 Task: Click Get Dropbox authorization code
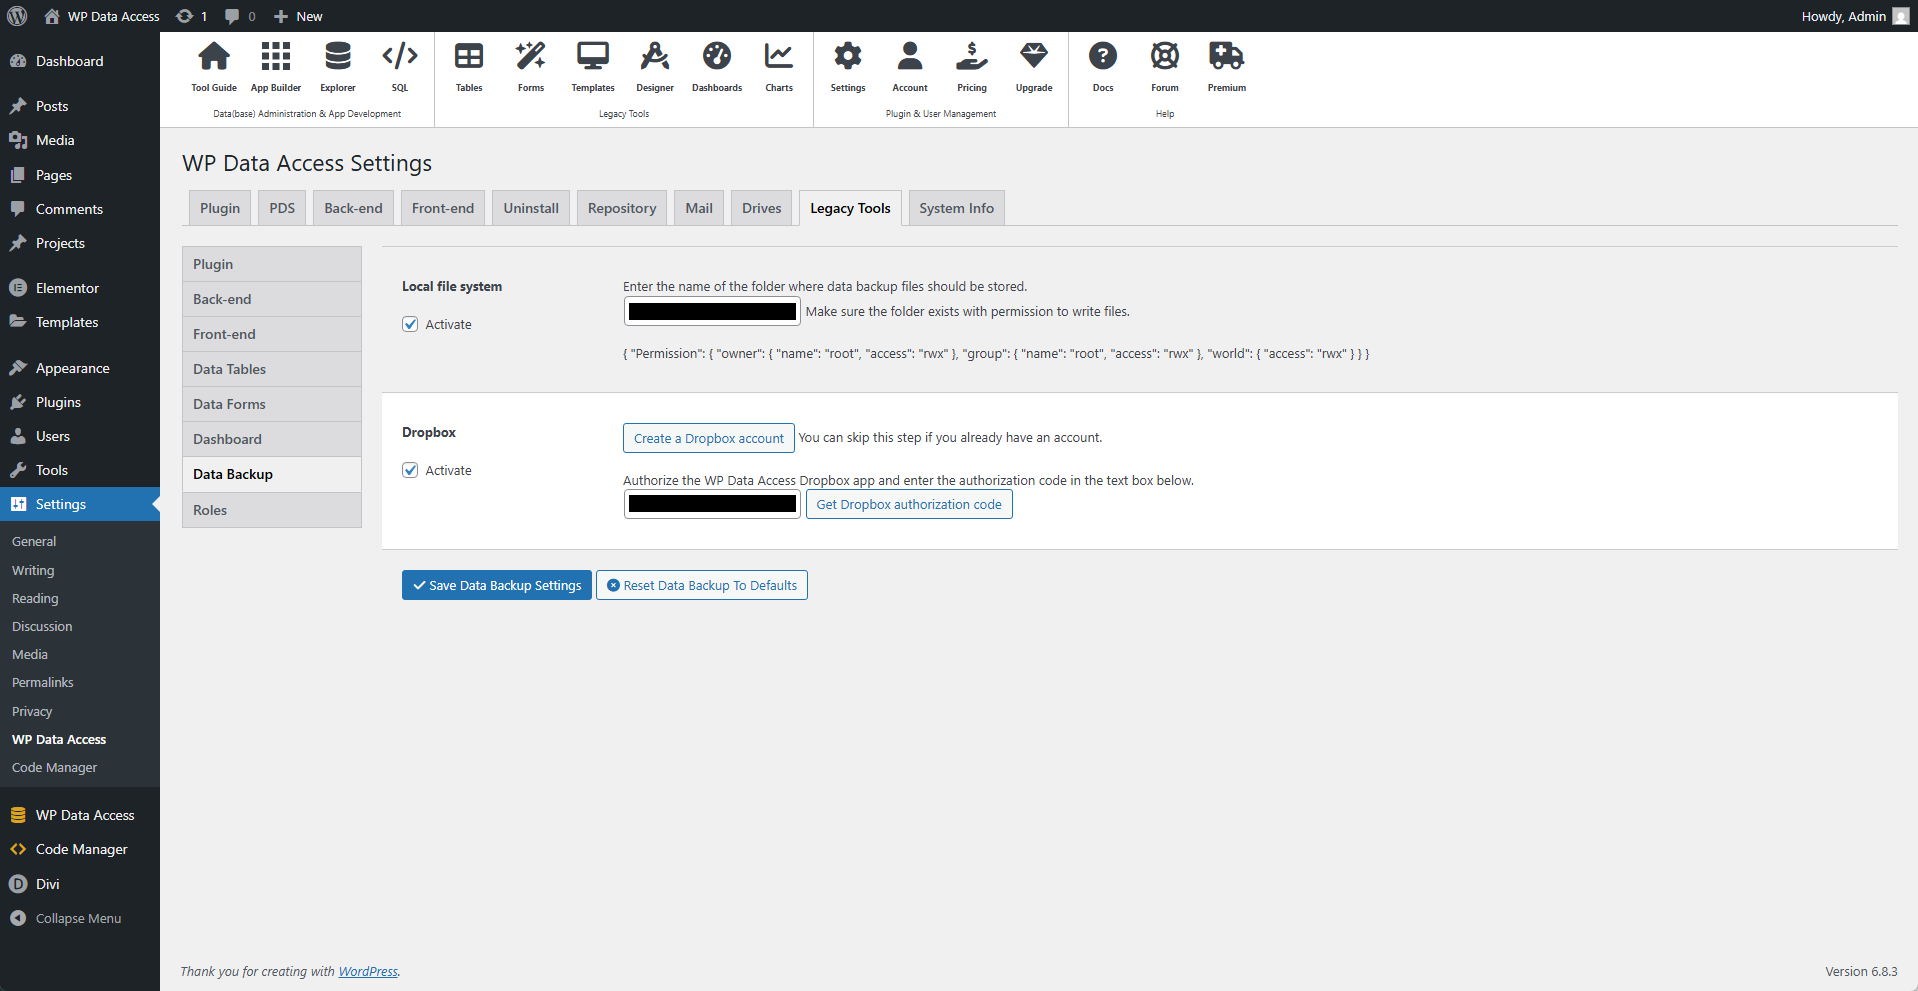(908, 504)
